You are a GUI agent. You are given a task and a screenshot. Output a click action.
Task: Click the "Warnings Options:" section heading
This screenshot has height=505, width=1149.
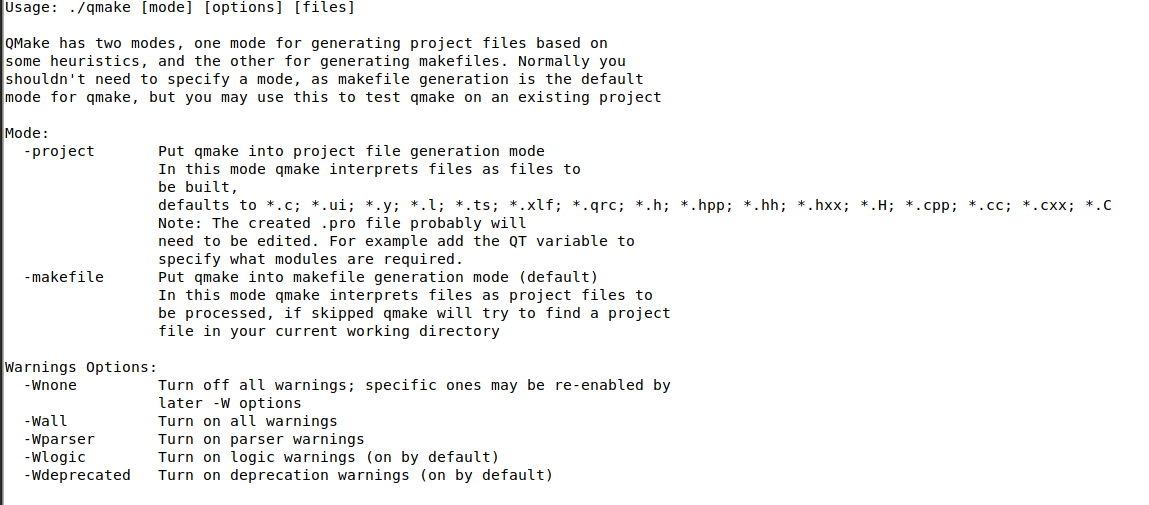(x=81, y=367)
